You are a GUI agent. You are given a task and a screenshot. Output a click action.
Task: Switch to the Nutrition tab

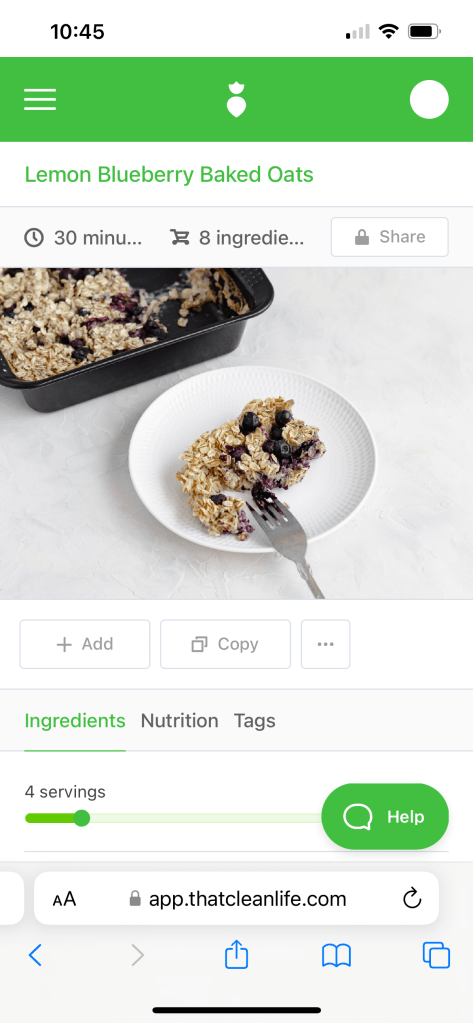pyautogui.click(x=179, y=721)
